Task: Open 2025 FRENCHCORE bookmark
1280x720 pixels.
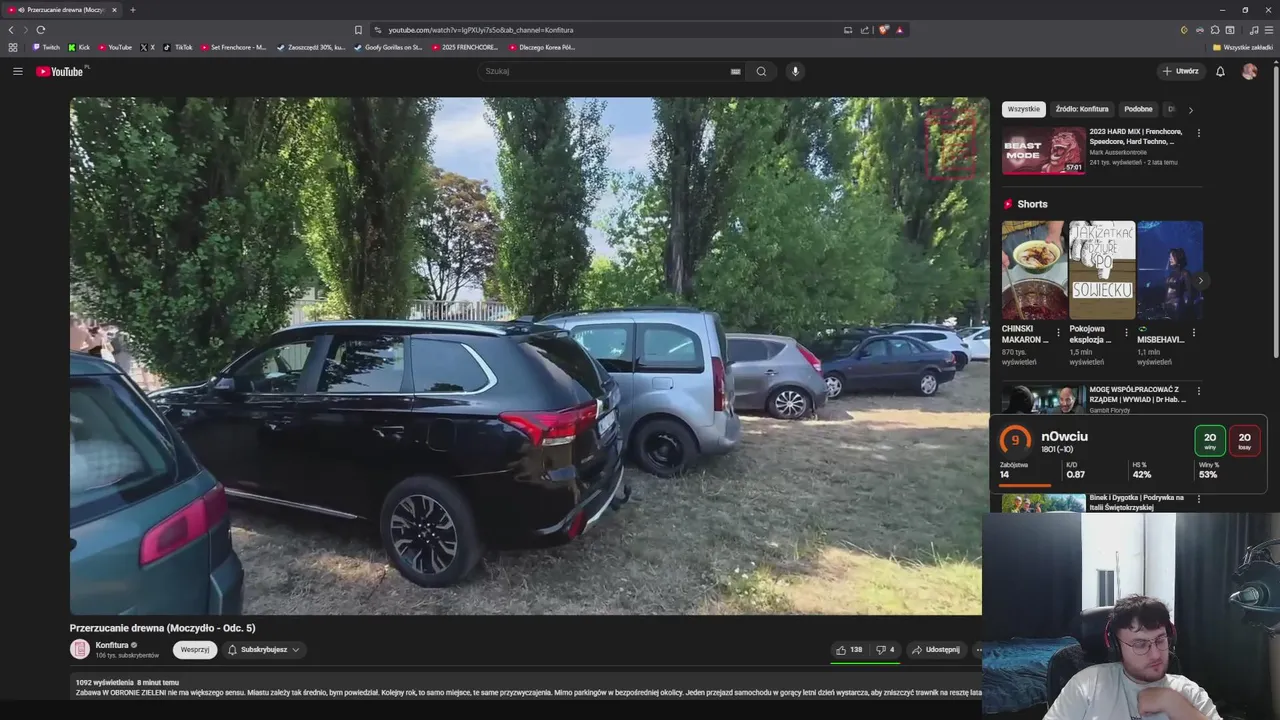Action: [x=465, y=47]
